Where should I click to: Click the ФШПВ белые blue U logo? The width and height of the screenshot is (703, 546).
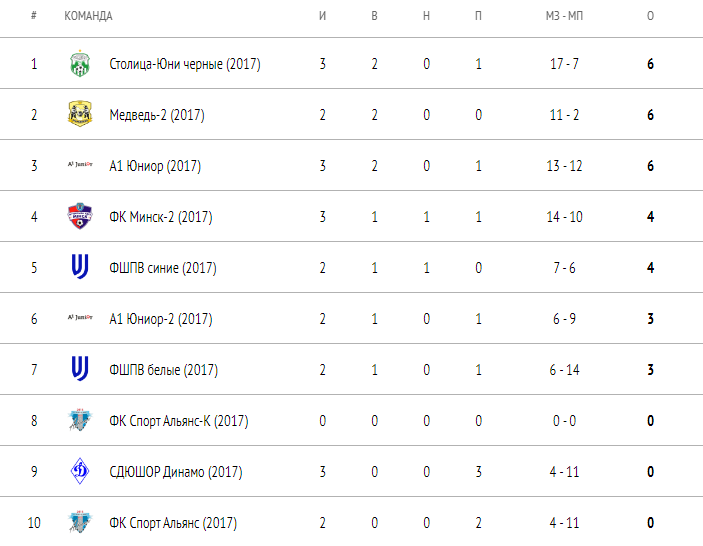(80, 368)
